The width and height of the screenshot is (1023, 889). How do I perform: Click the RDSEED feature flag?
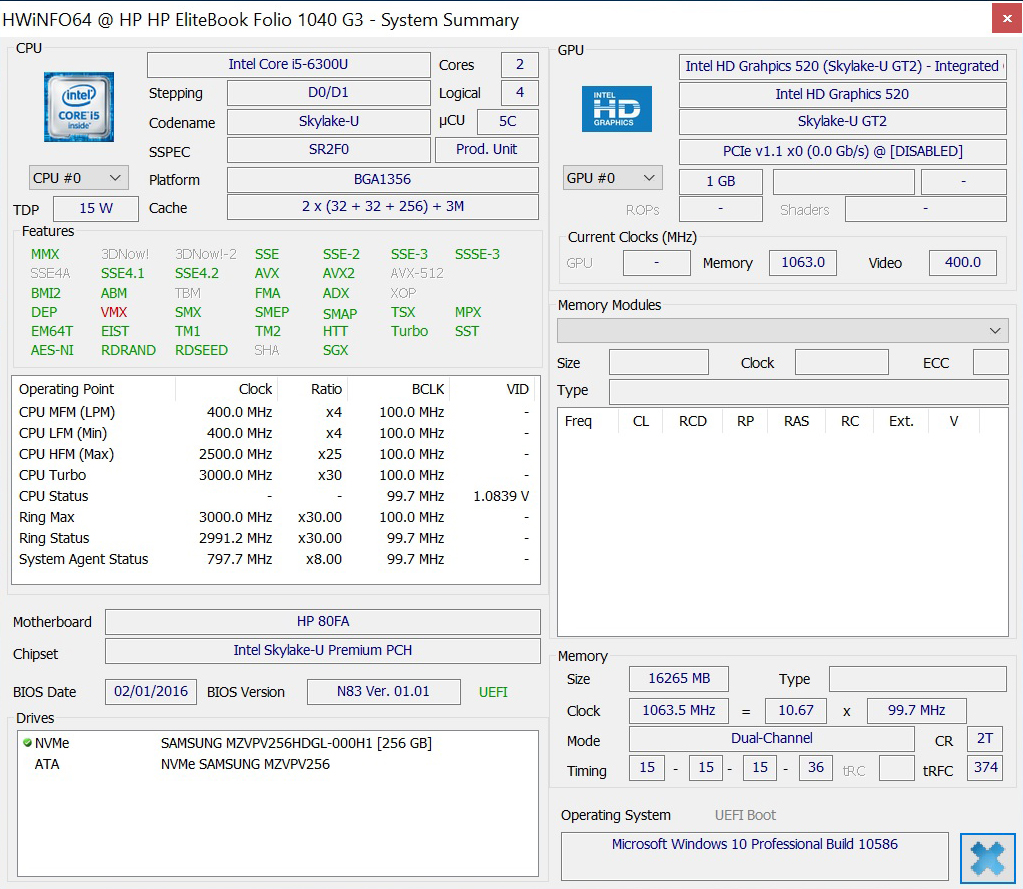click(201, 350)
